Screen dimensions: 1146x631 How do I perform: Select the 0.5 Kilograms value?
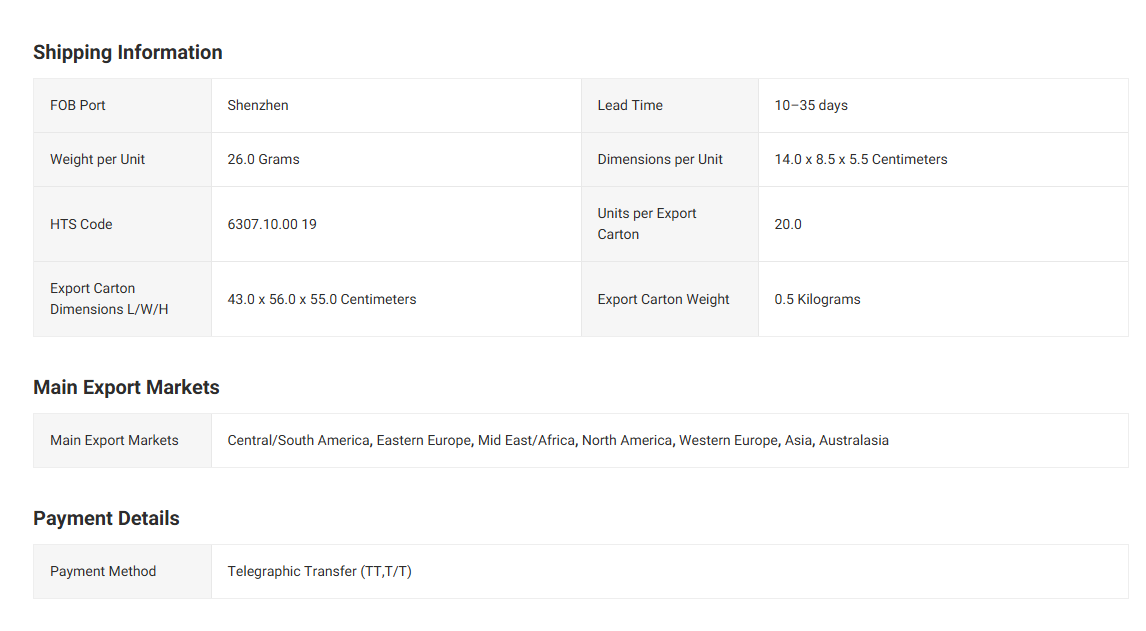(817, 299)
